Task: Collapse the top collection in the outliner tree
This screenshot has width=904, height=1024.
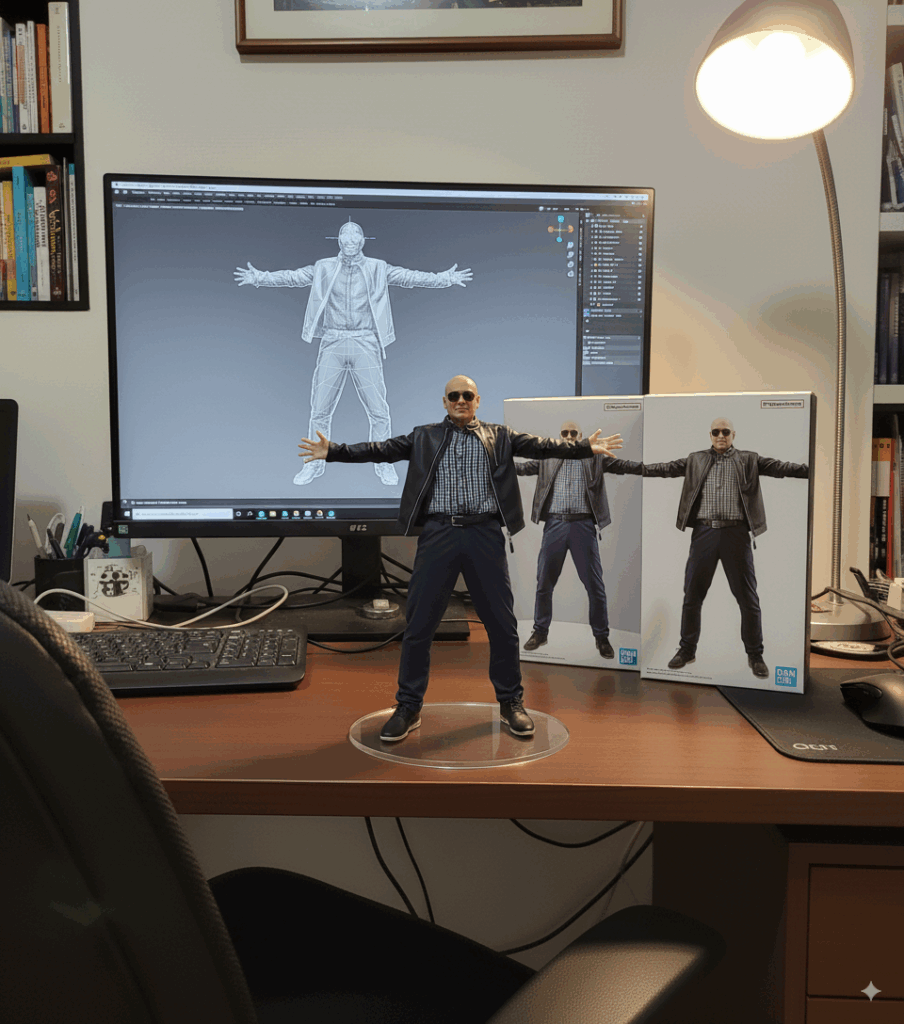Action: (589, 219)
